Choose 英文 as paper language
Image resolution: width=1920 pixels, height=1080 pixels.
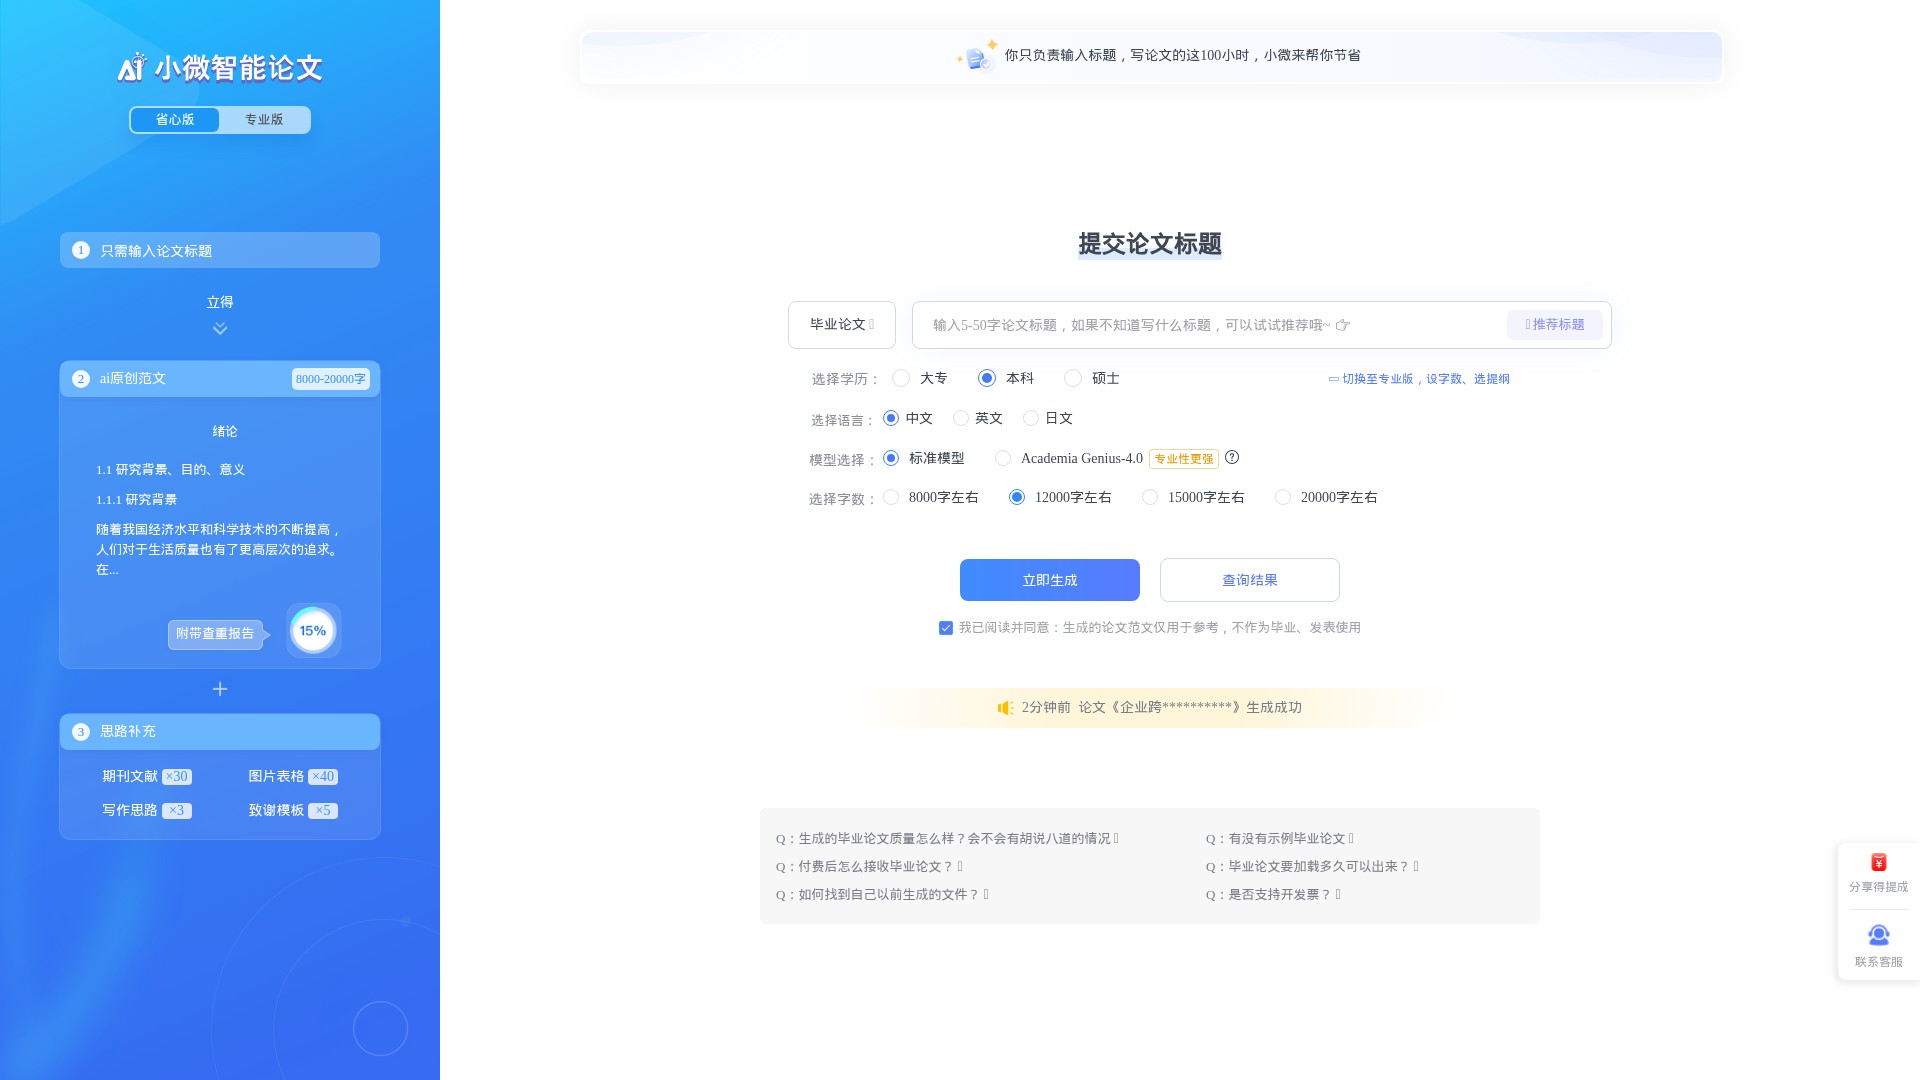961,418
